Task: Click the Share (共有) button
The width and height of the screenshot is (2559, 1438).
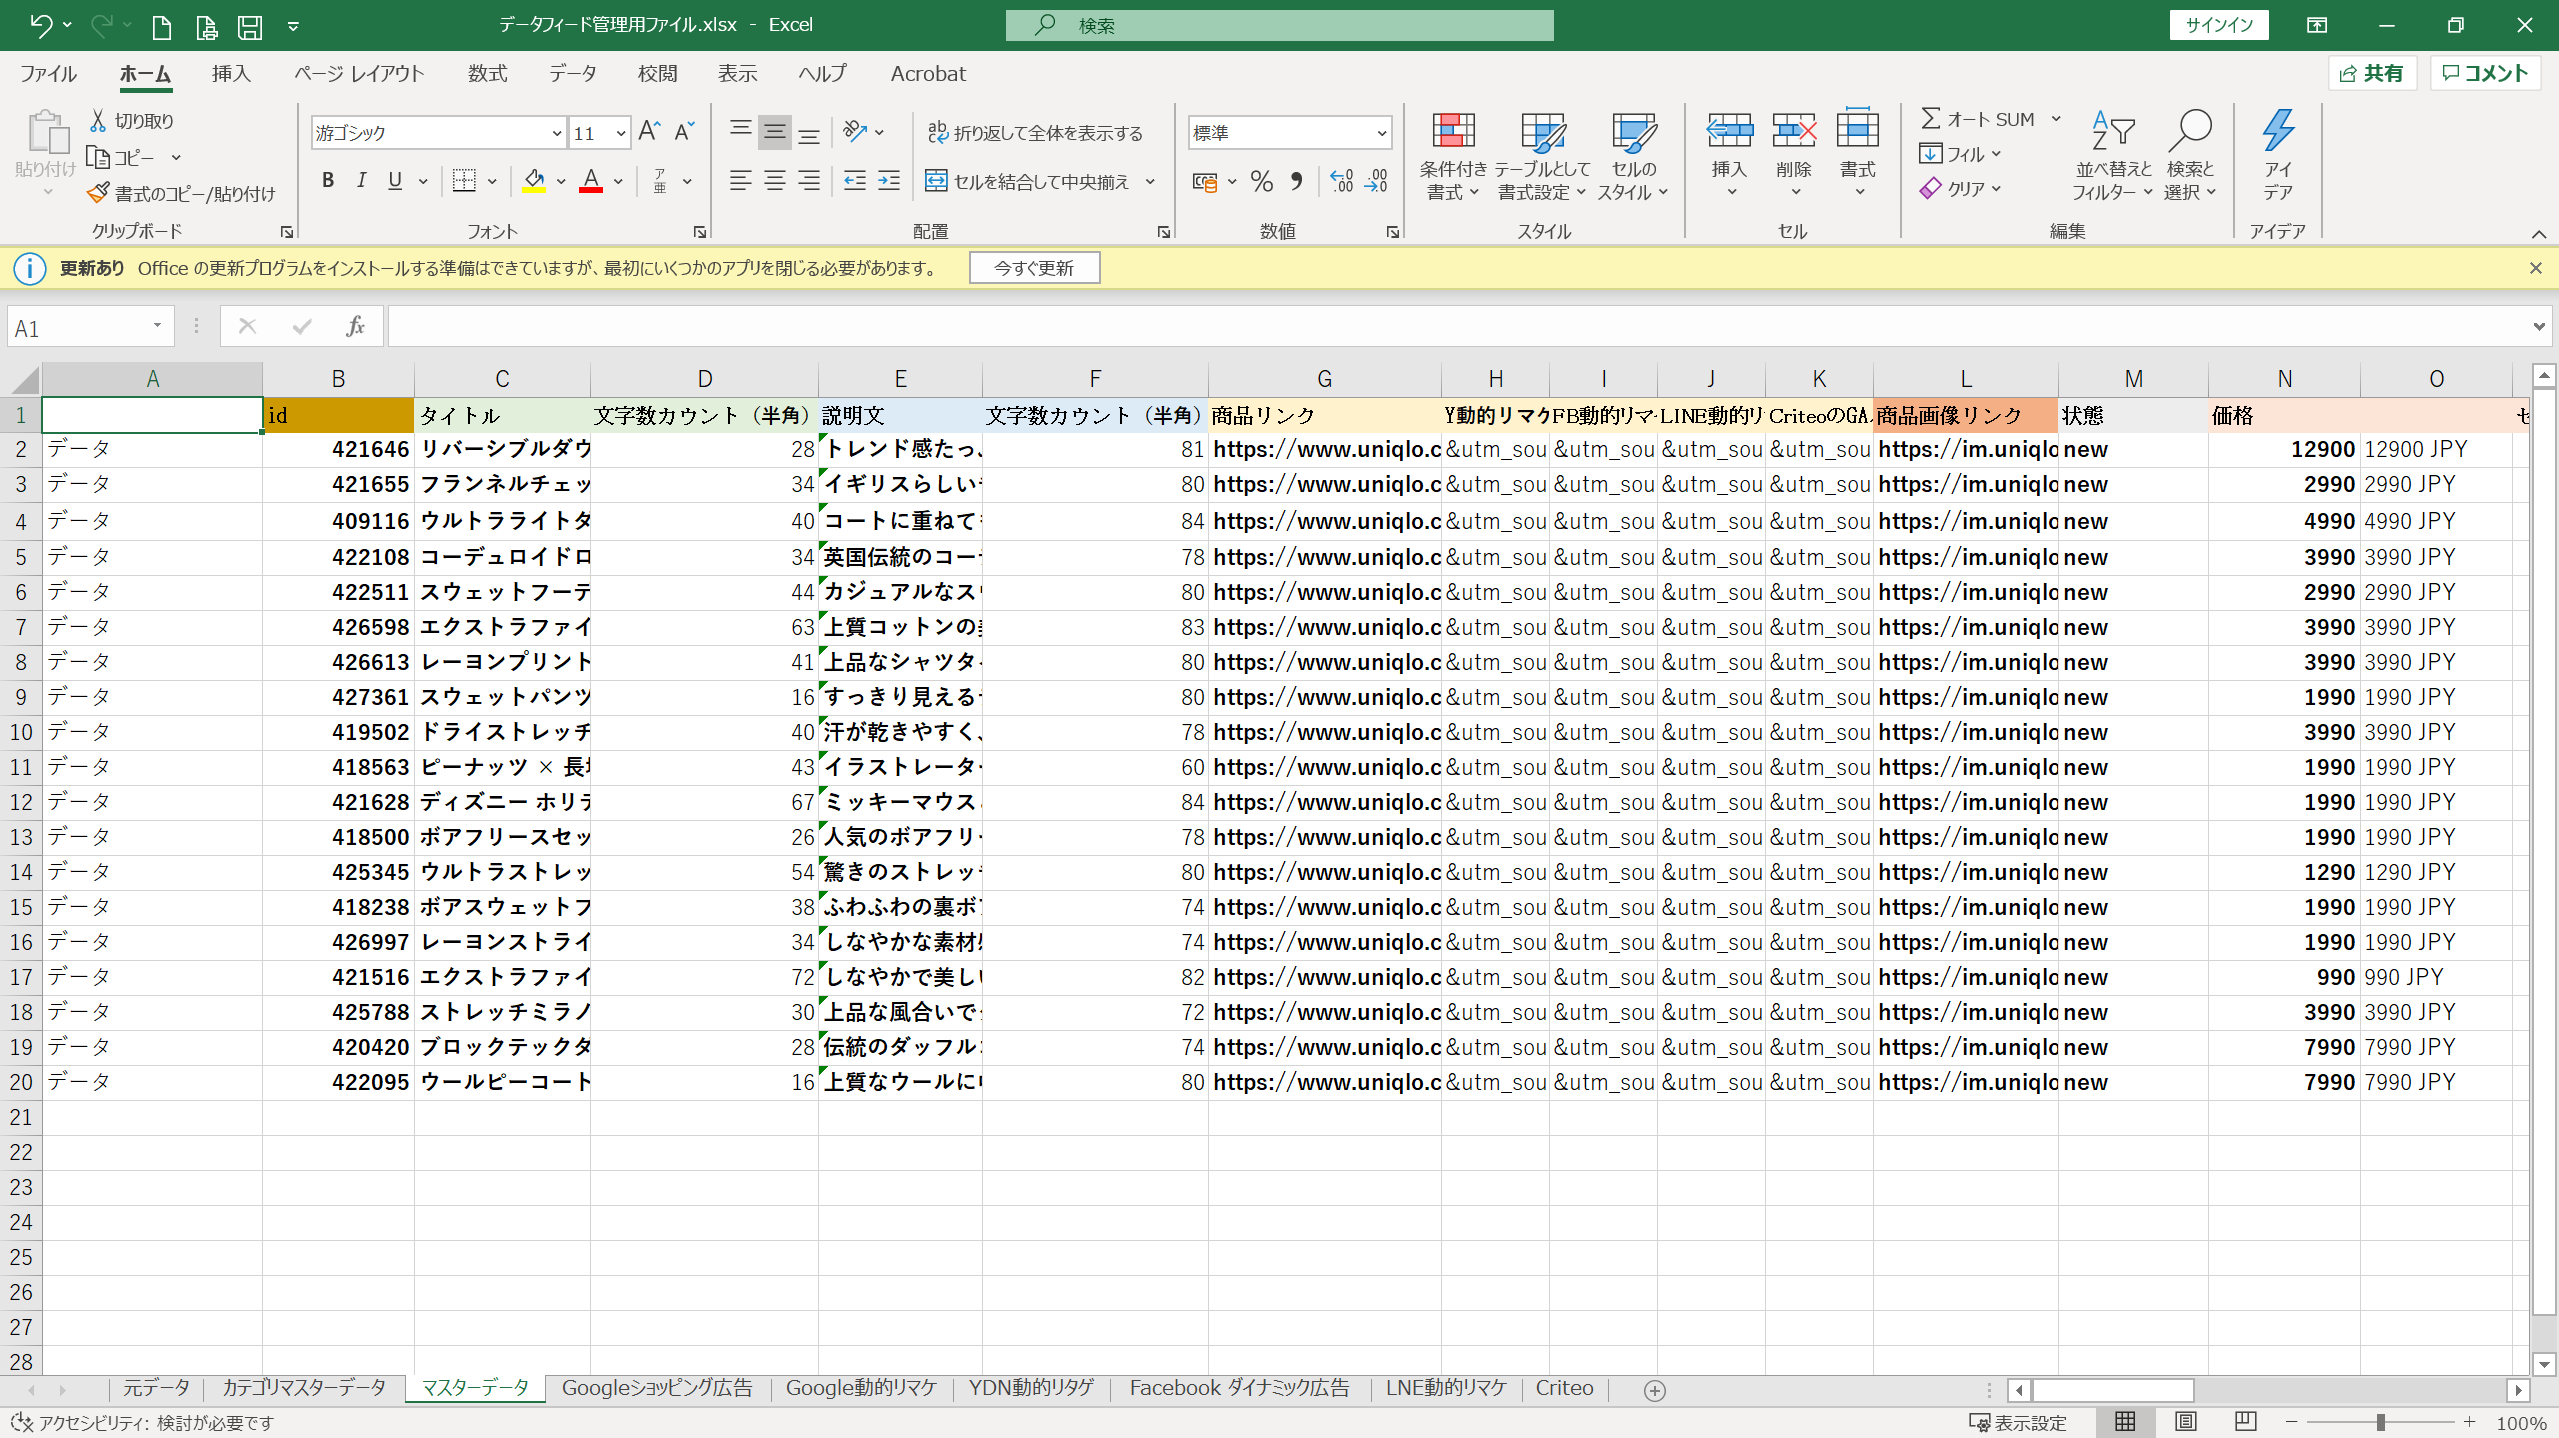Action: pyautogui.click(x=2372, y=73)
